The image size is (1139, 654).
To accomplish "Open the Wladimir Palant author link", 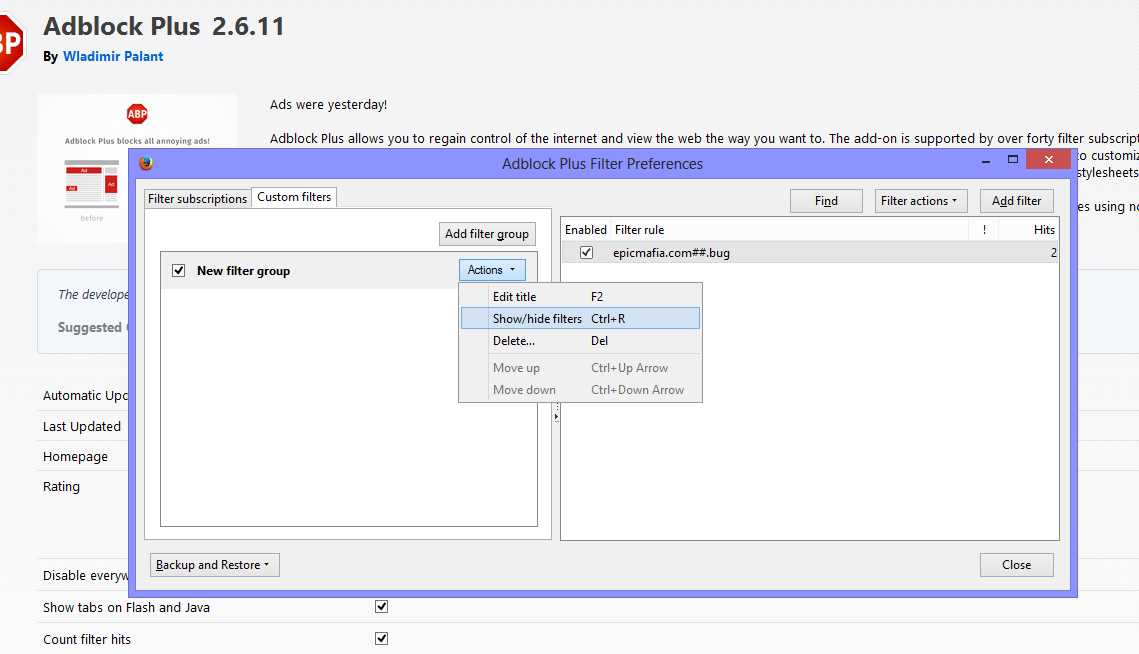I will 113,57.
